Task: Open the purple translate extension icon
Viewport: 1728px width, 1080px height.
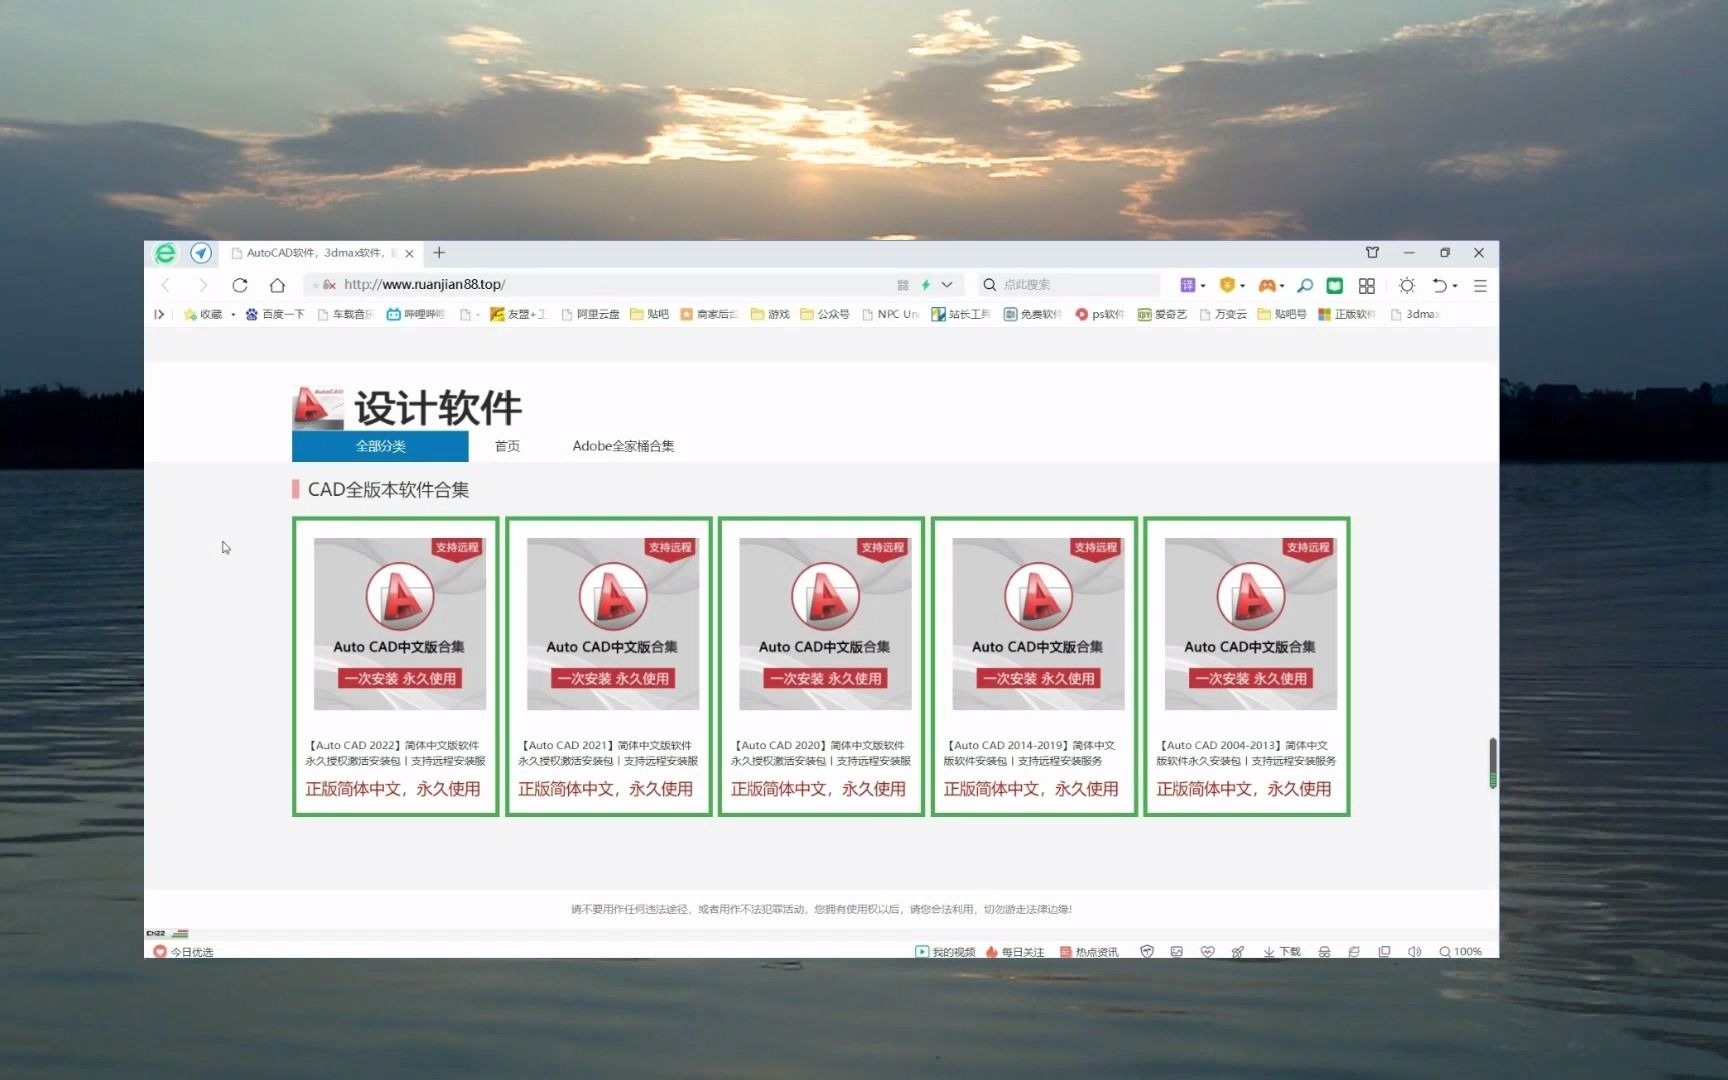Action: (1187, 285)
